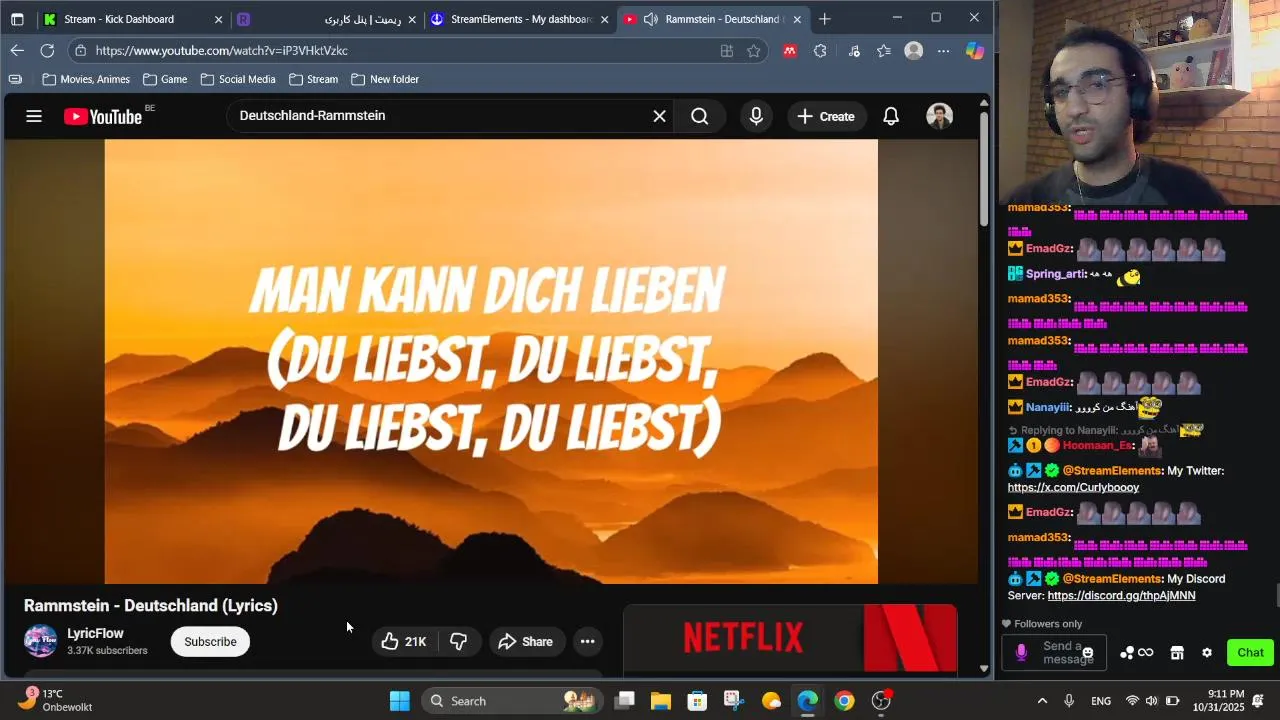Open the browser Extensions puzzle icon

pos(821,50)
